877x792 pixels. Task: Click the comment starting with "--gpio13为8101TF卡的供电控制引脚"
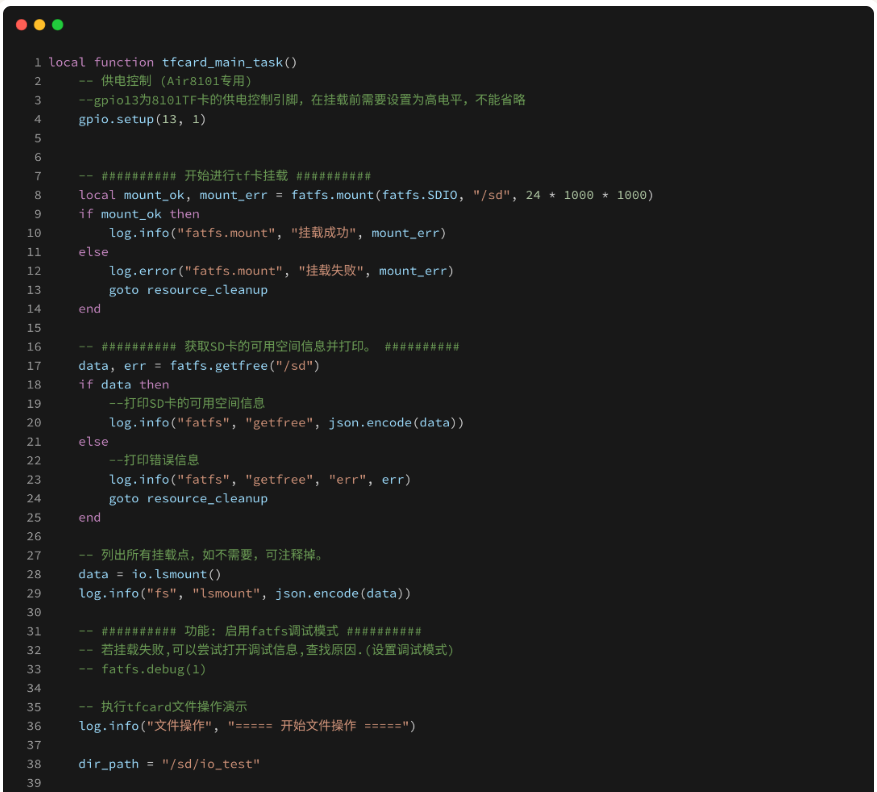tap(301, 100)
